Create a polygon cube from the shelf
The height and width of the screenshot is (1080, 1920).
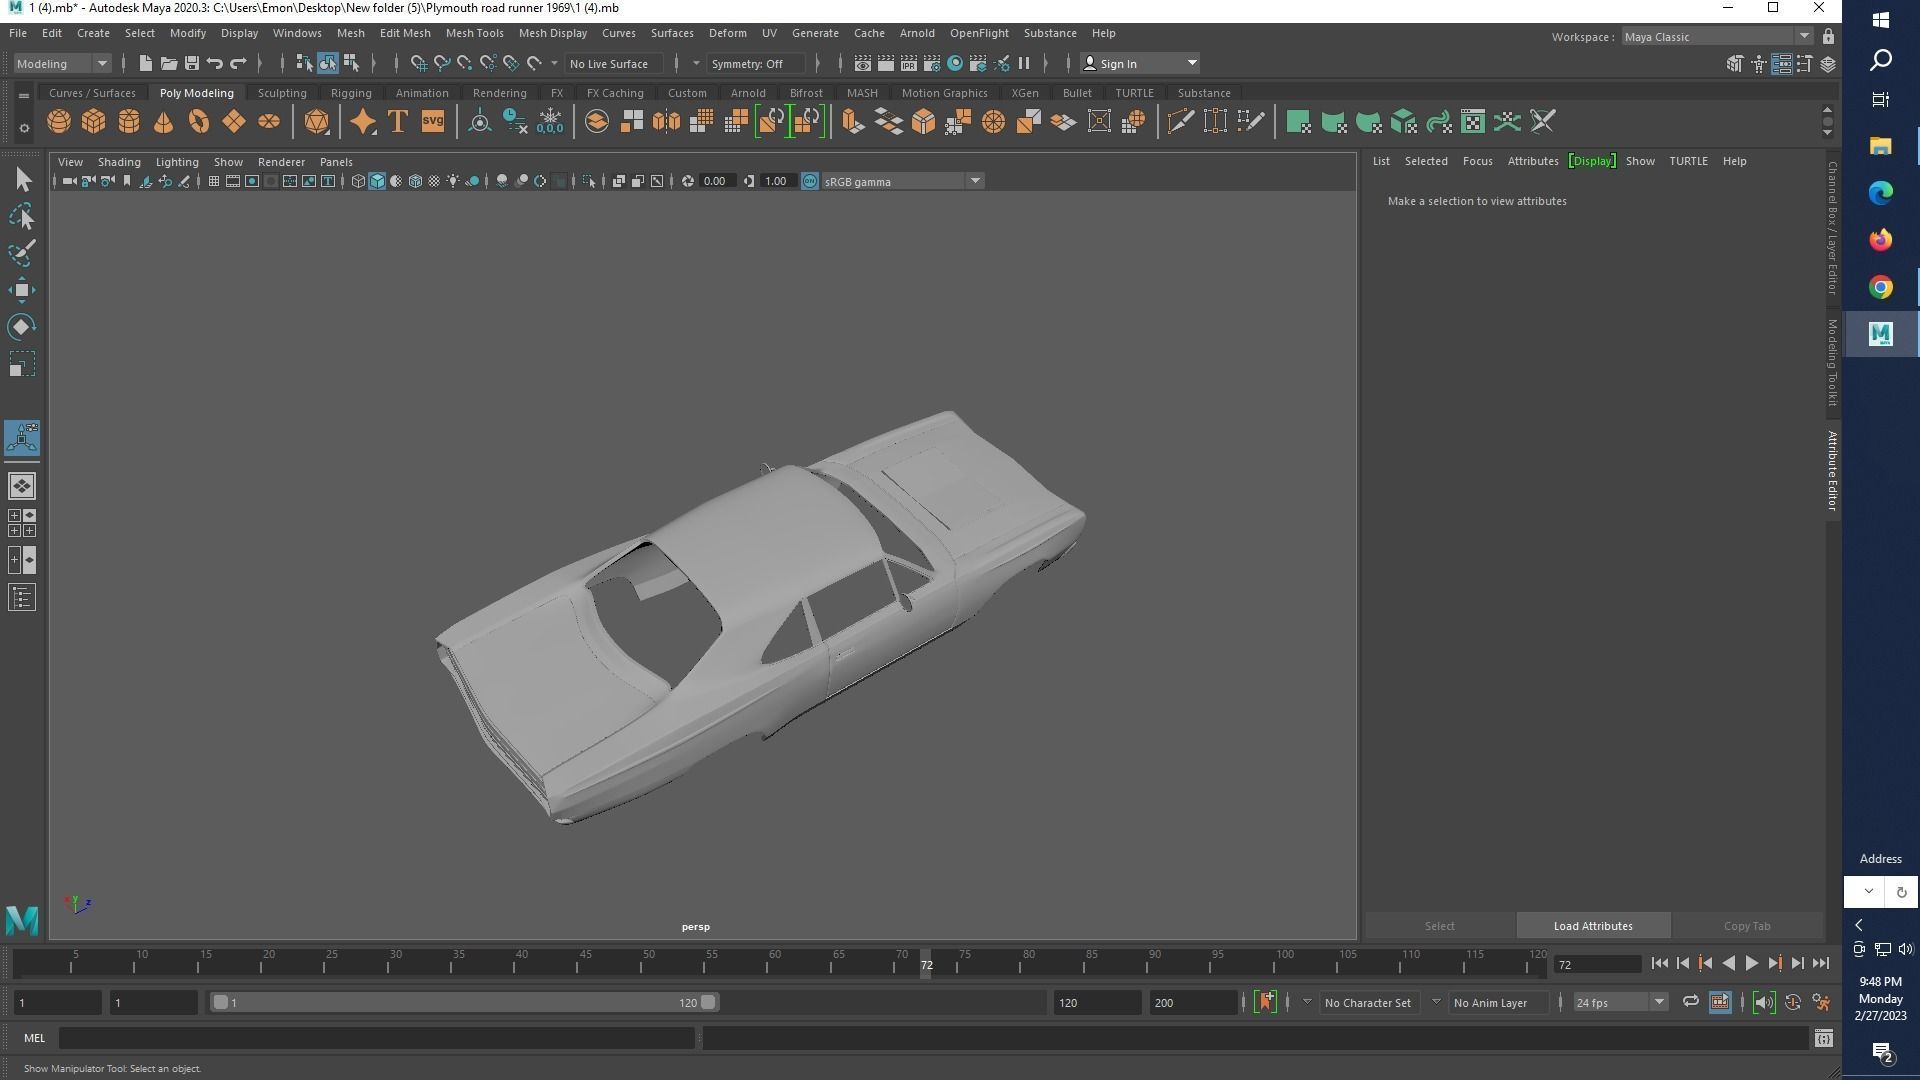[94, 122]
